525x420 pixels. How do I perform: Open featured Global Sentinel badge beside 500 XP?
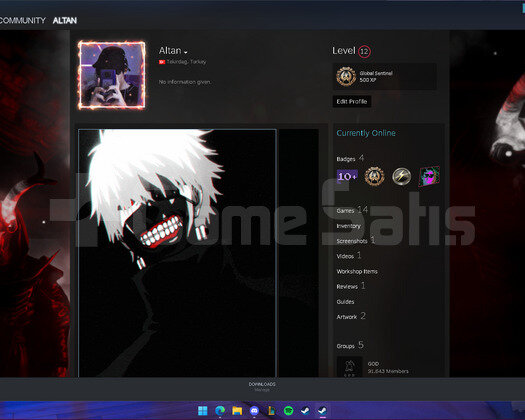click(346, 76)
